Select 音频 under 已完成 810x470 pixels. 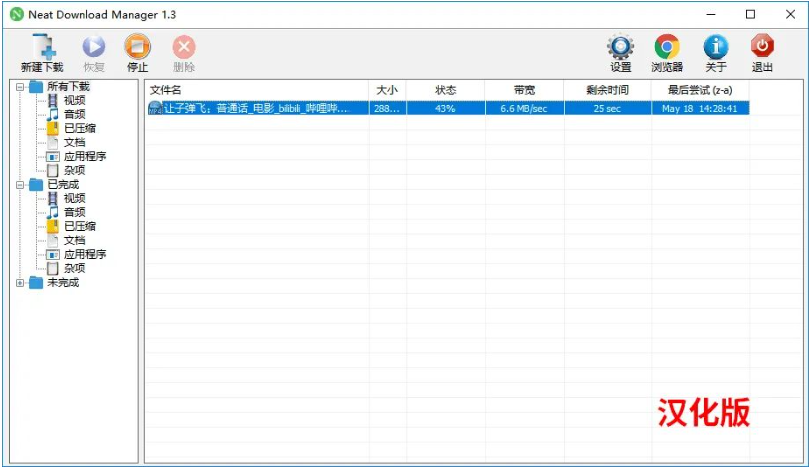(74, 212)
